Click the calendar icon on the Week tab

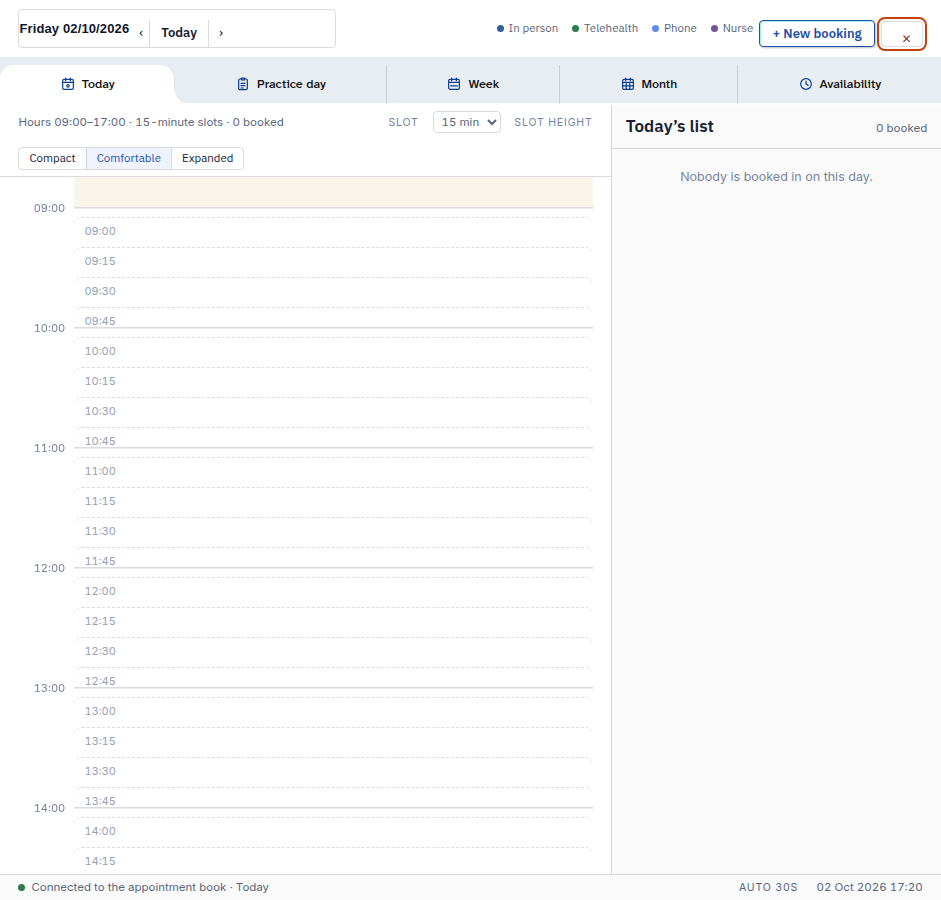click(x=454, y=84)
